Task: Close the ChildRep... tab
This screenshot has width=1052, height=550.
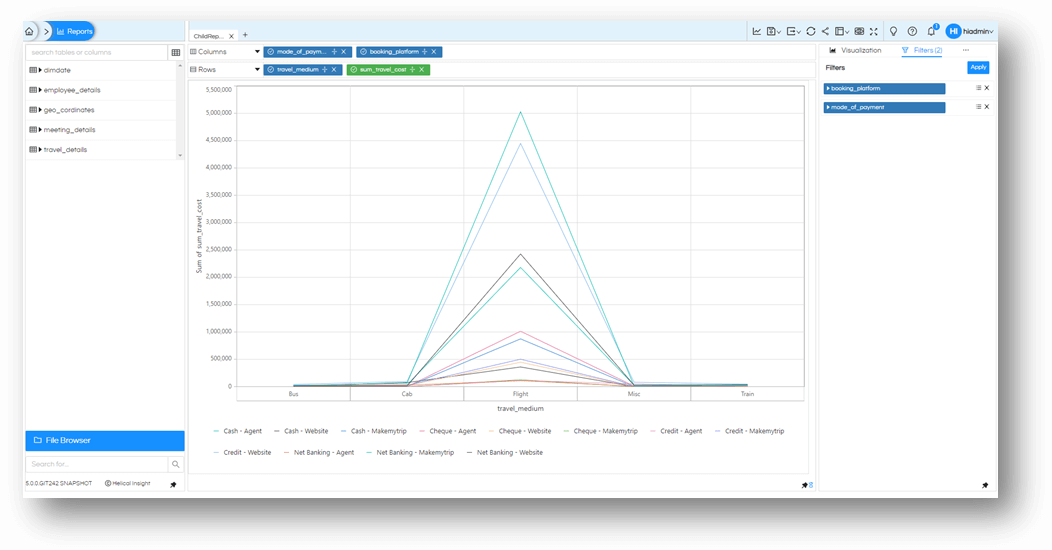Action: [x=231, y=36]
